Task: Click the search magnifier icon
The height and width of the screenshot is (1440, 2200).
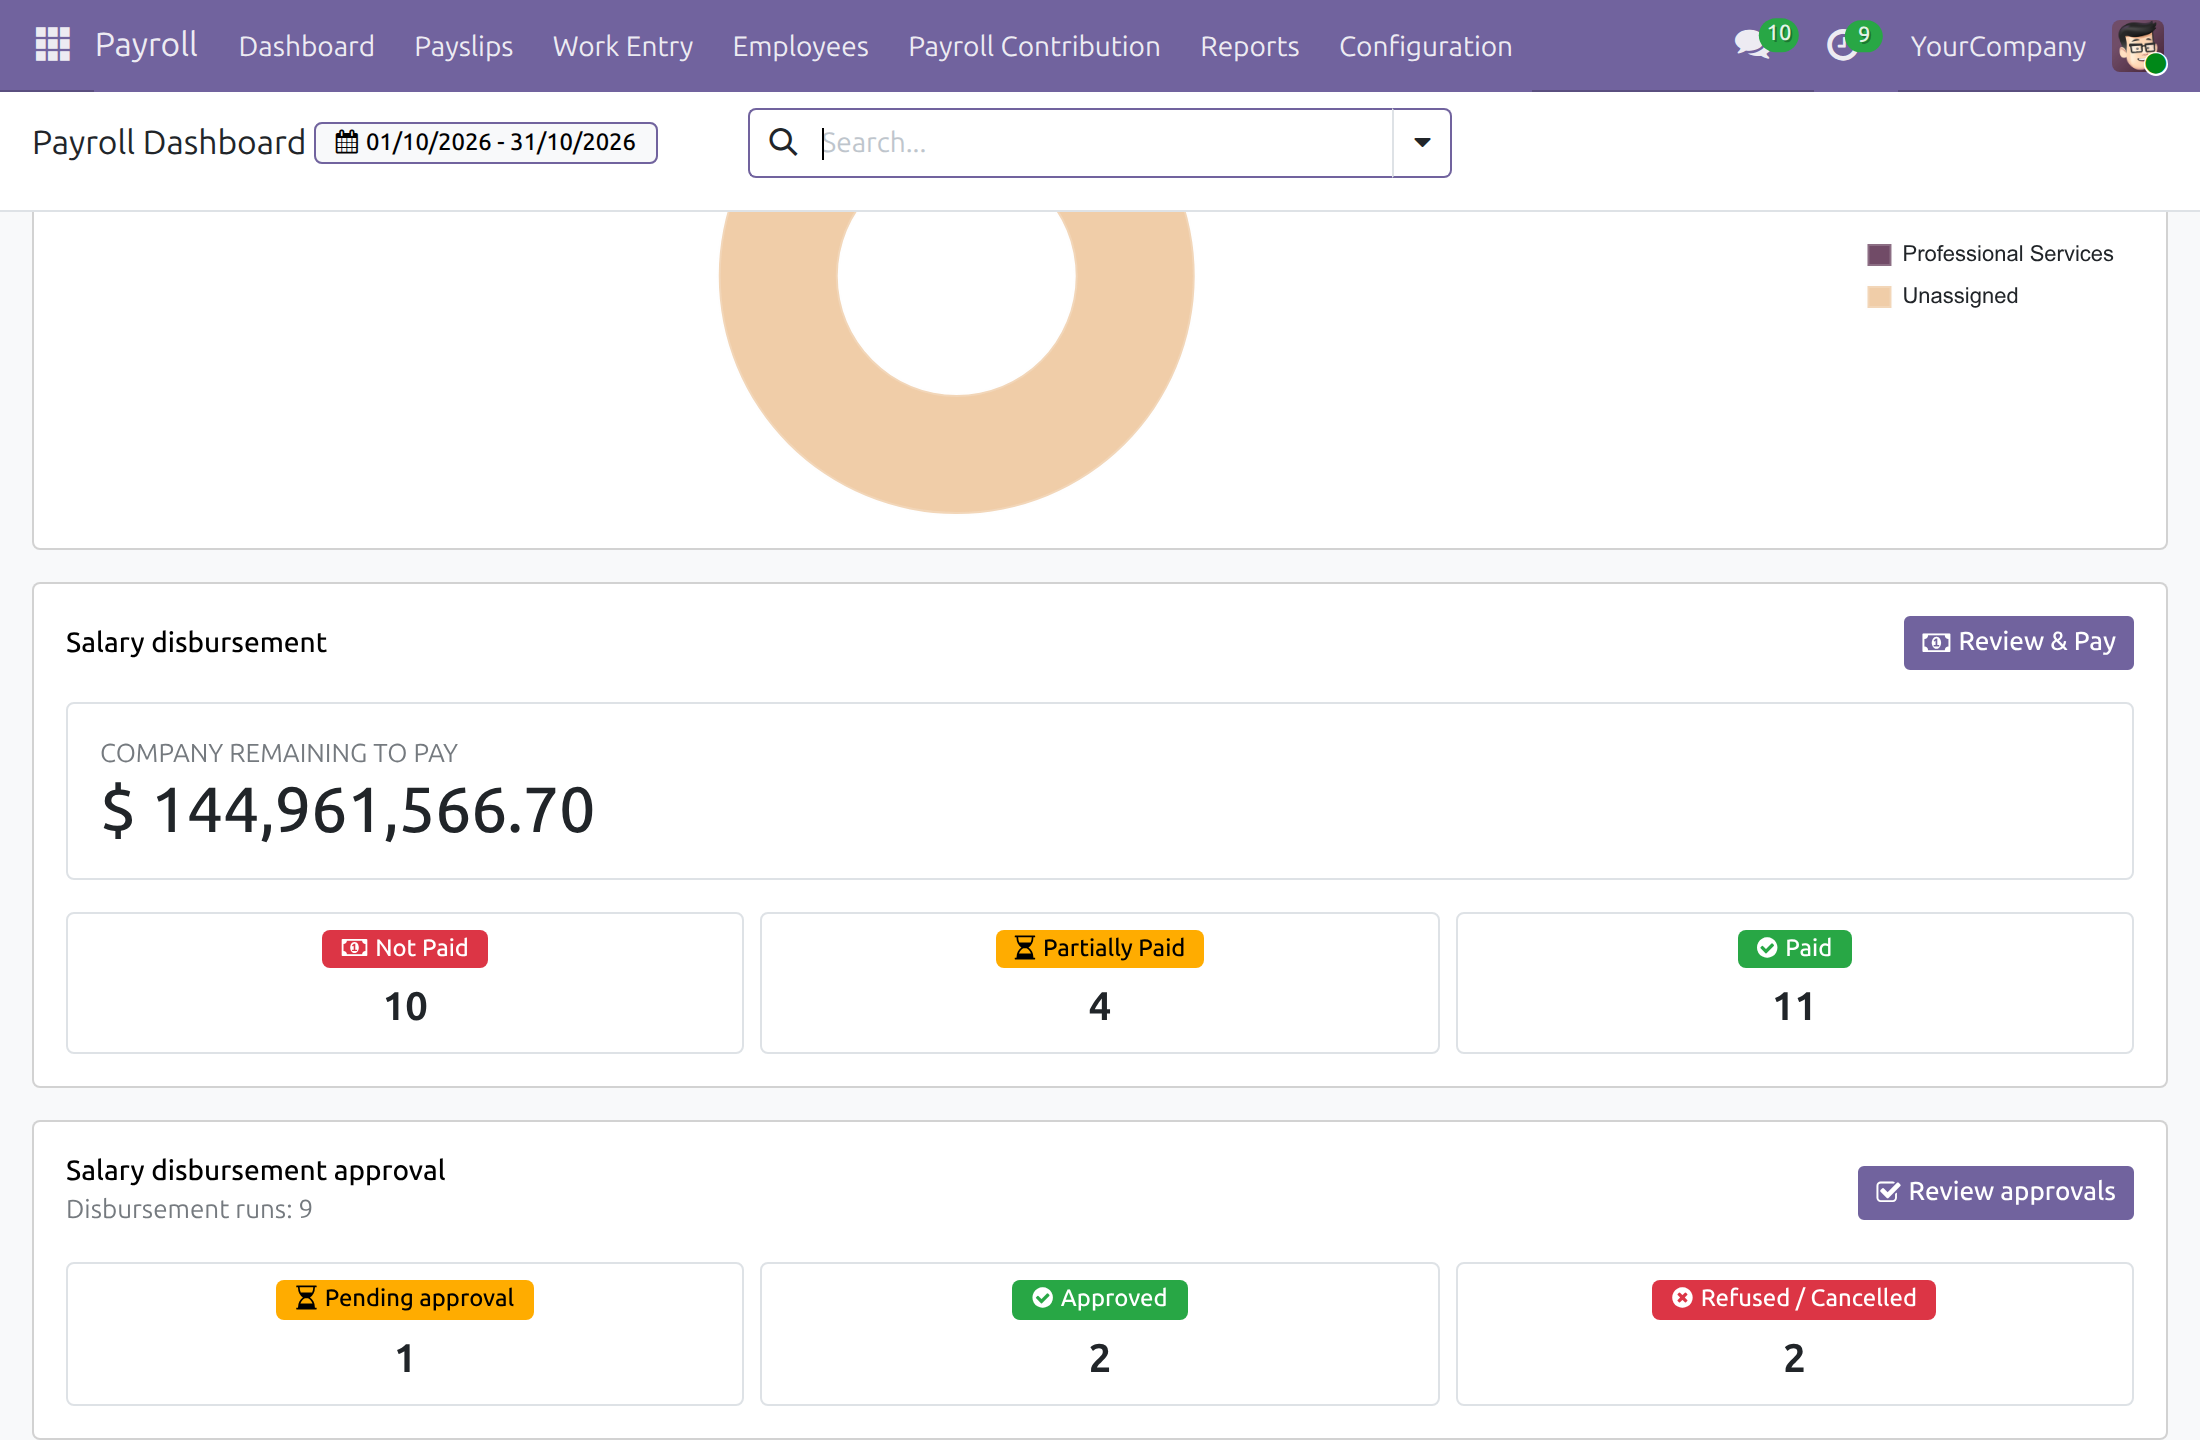Action: [783, 142]
